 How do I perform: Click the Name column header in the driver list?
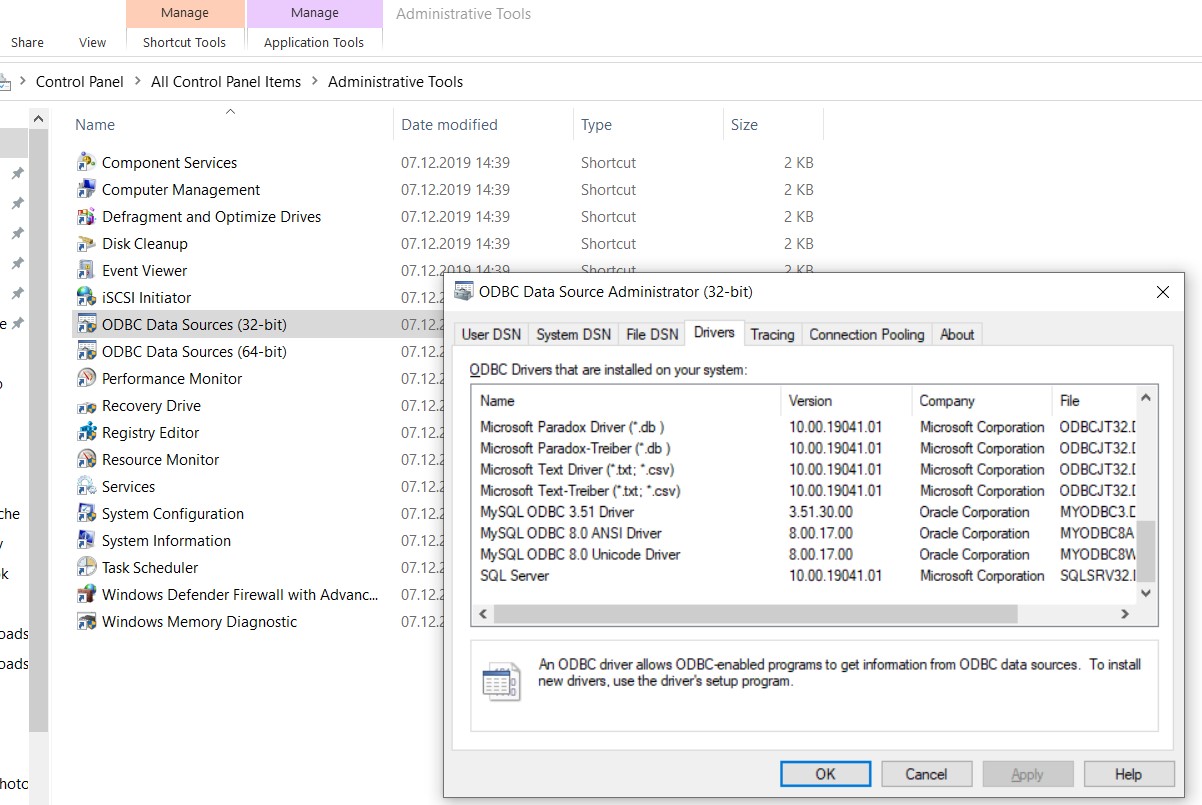point(497,401)
